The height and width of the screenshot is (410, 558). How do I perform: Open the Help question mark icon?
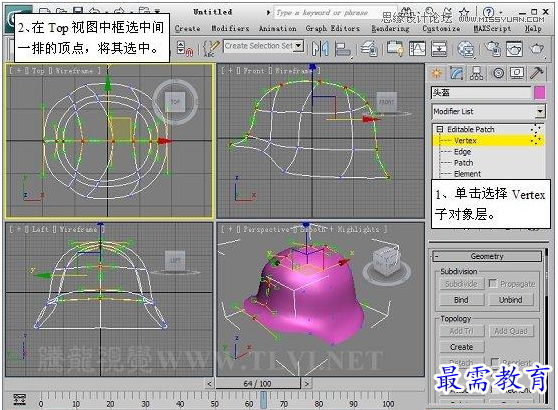click(489, 12)
